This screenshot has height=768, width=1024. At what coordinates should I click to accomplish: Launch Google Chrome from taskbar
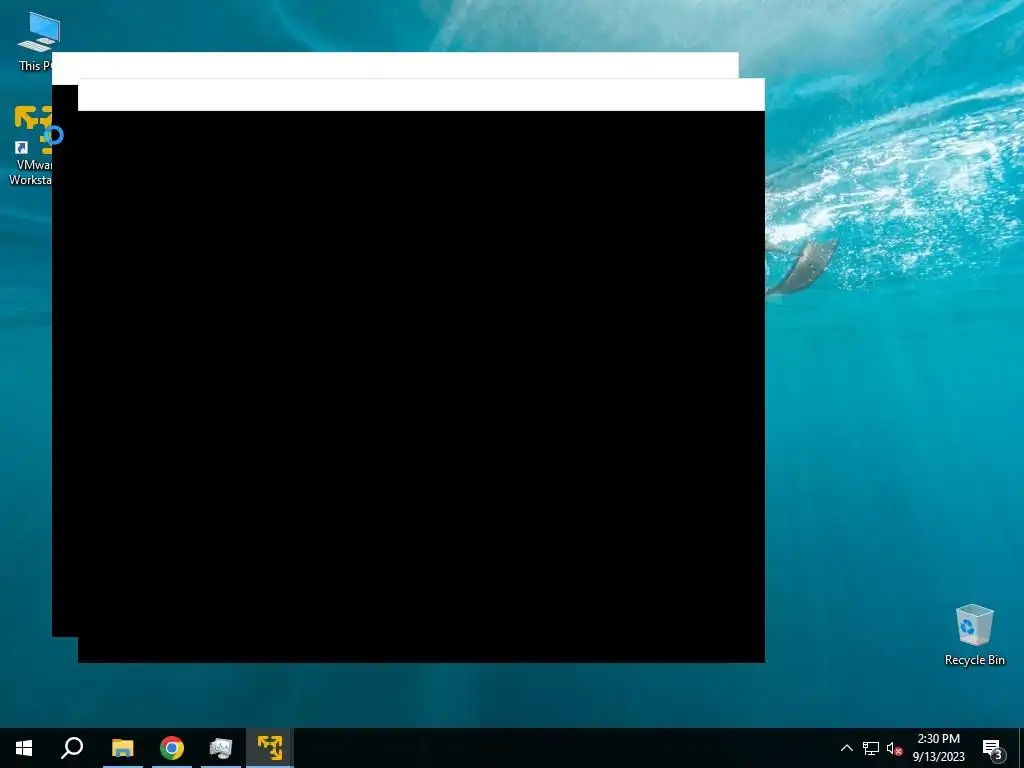pyautogui.click(x=172, y=748)
